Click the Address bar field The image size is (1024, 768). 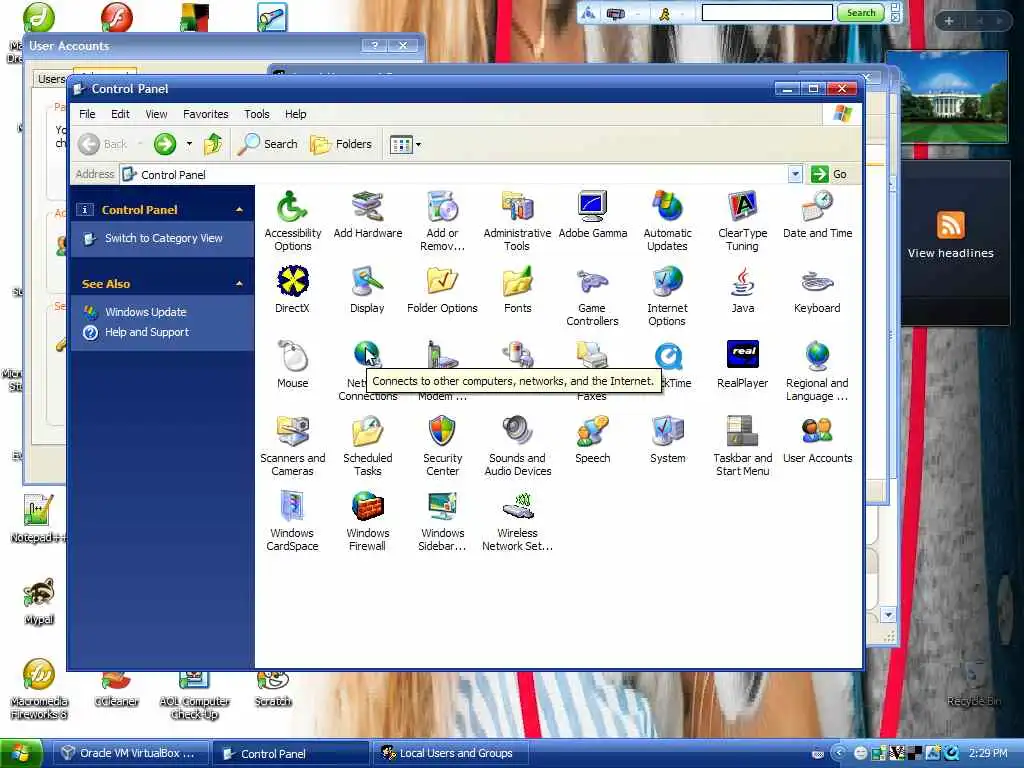click(x=462, y=174)
